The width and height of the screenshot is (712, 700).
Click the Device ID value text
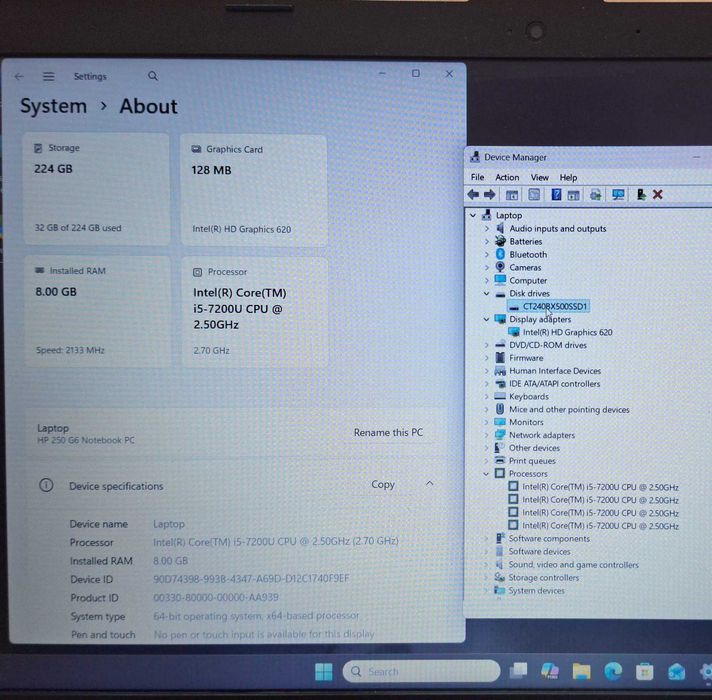[251, 579]
